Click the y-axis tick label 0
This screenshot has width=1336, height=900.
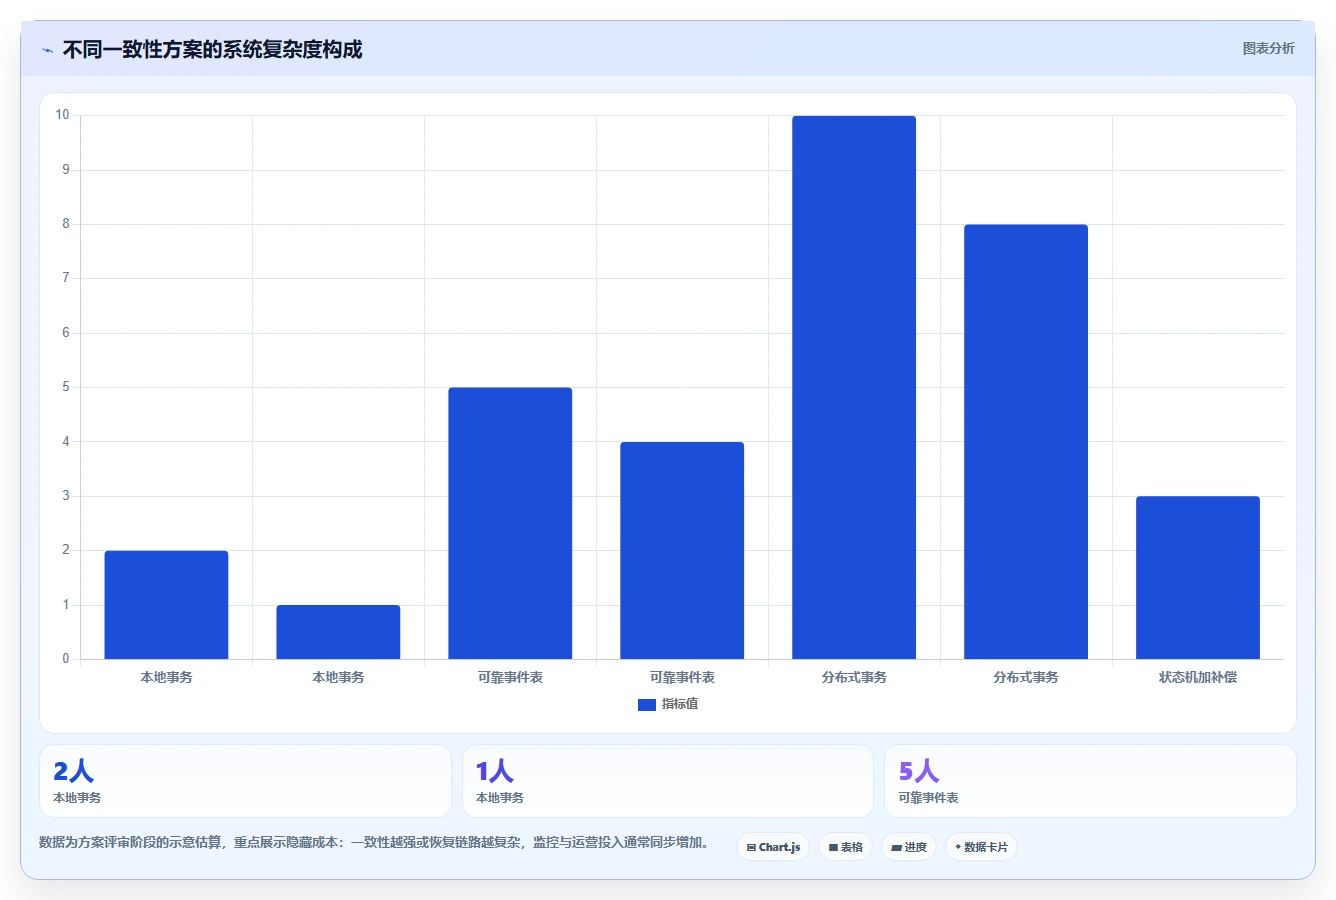pos(66,658)
